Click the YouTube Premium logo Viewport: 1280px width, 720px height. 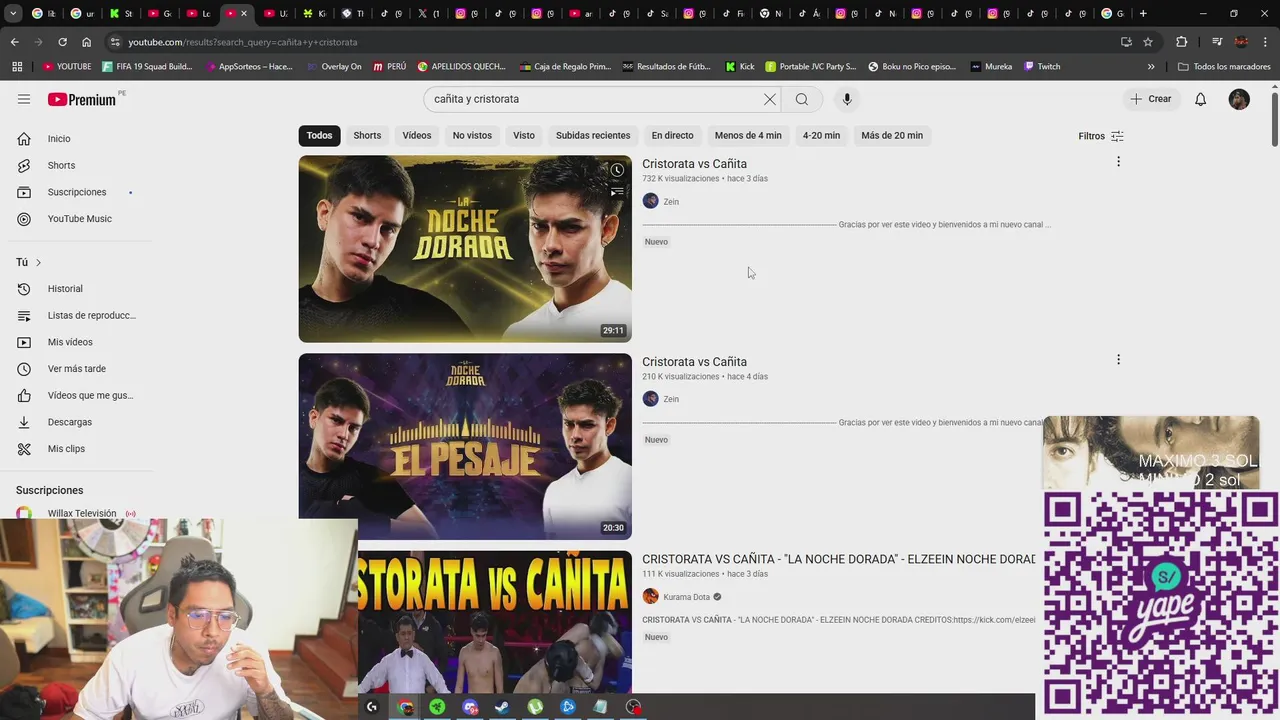click(82, 99)
